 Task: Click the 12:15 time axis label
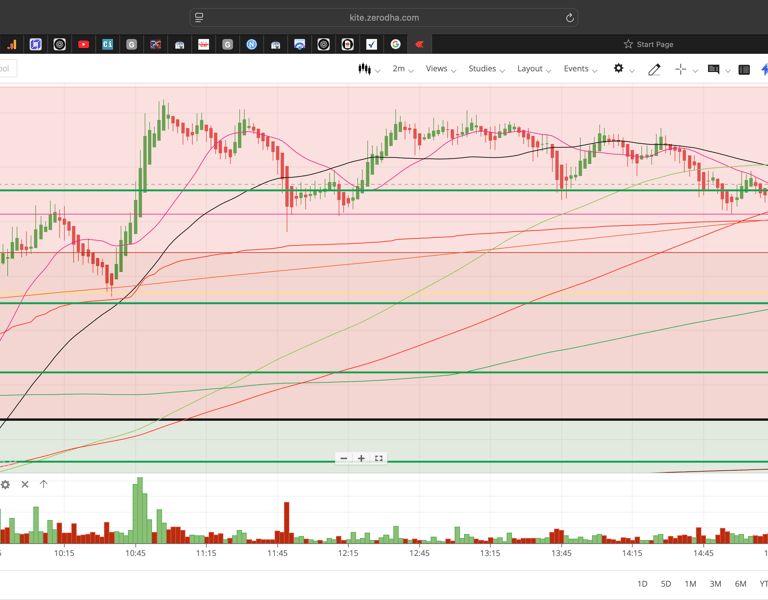[x=348, y=553]
